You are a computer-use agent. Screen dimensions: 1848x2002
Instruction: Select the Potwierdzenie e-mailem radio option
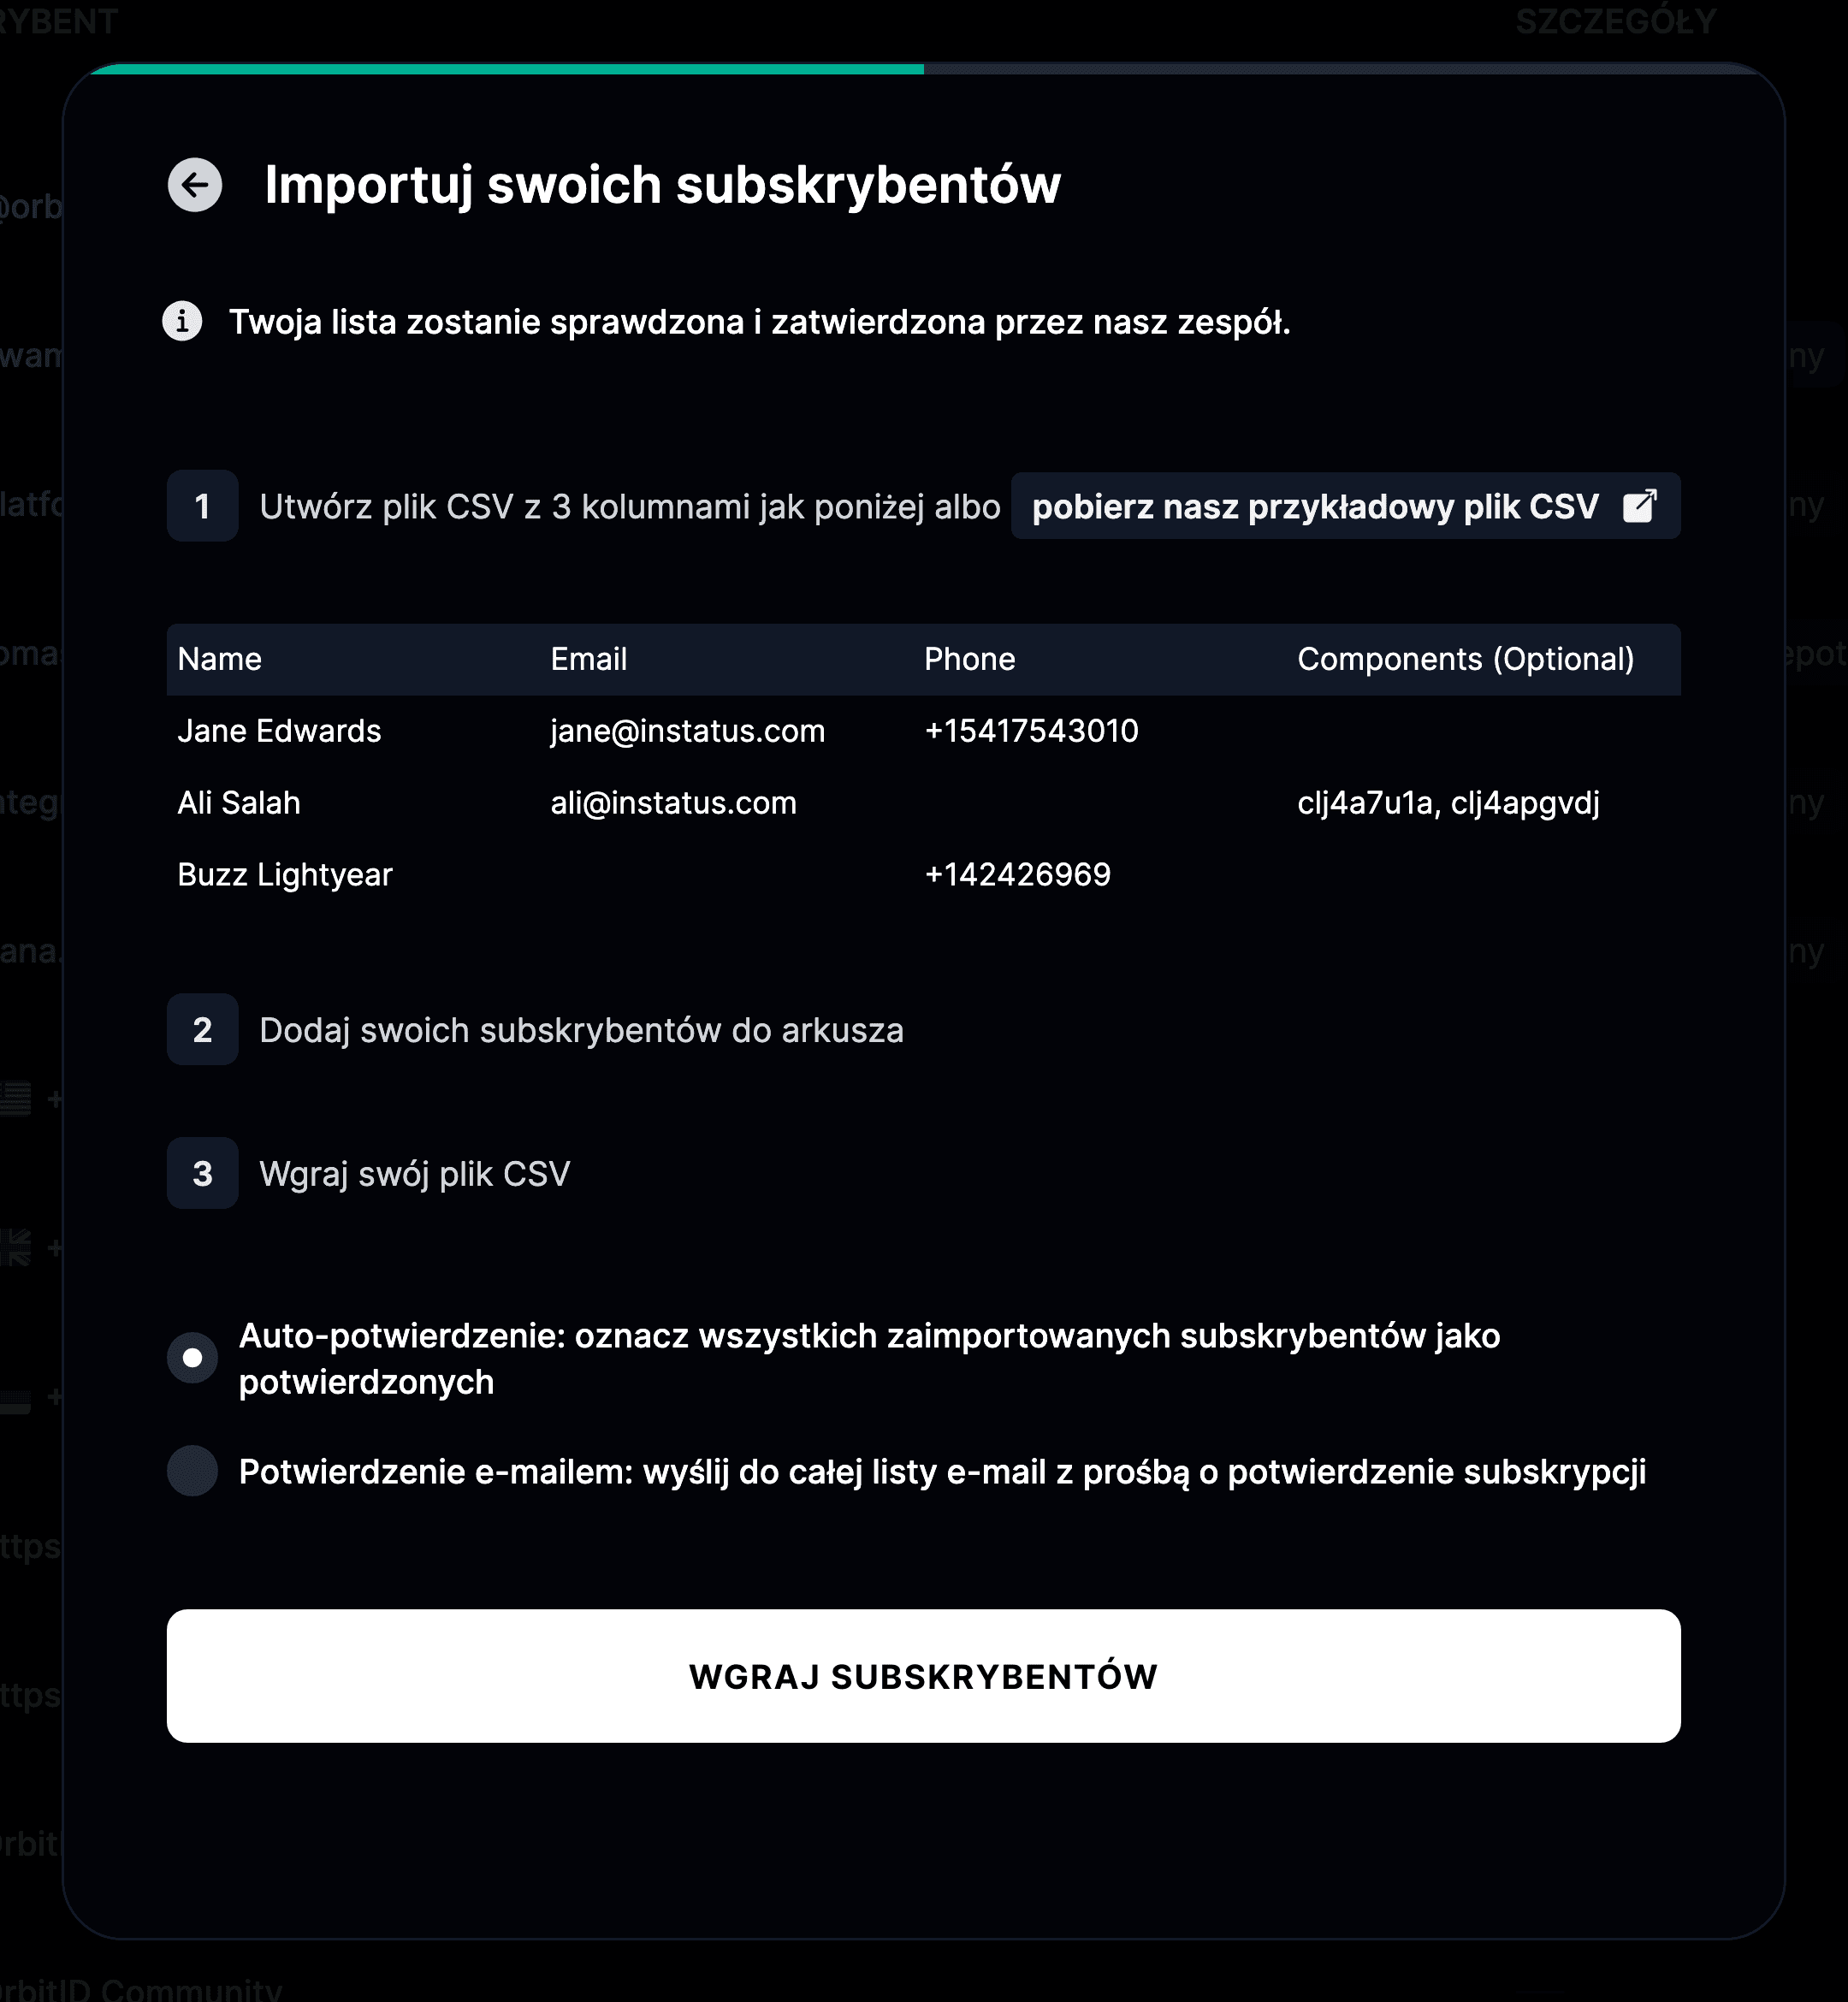[193, 1471]
